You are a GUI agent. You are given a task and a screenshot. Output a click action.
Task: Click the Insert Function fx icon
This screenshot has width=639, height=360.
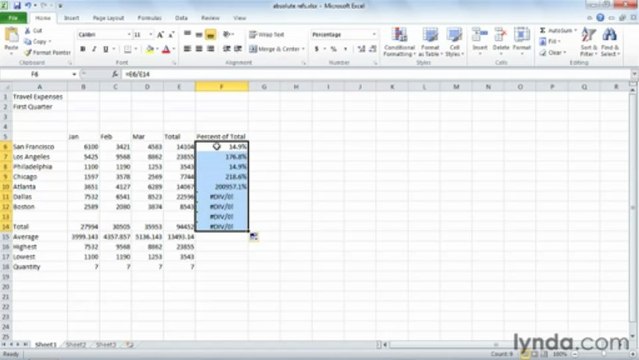[115, 74]
